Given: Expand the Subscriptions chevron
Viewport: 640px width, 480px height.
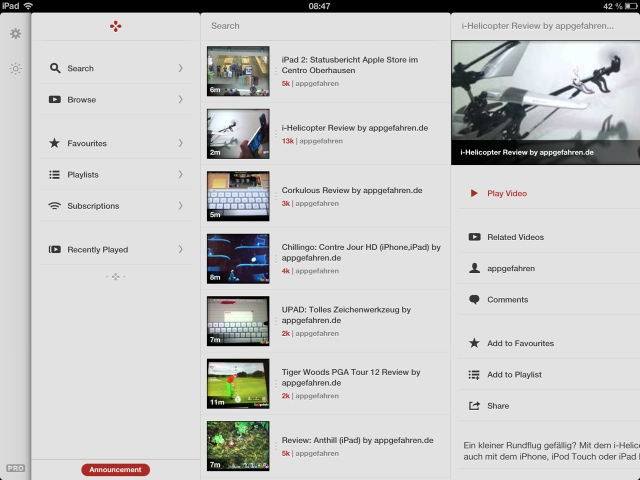Looking at the screenshot, I should (181, 206).
